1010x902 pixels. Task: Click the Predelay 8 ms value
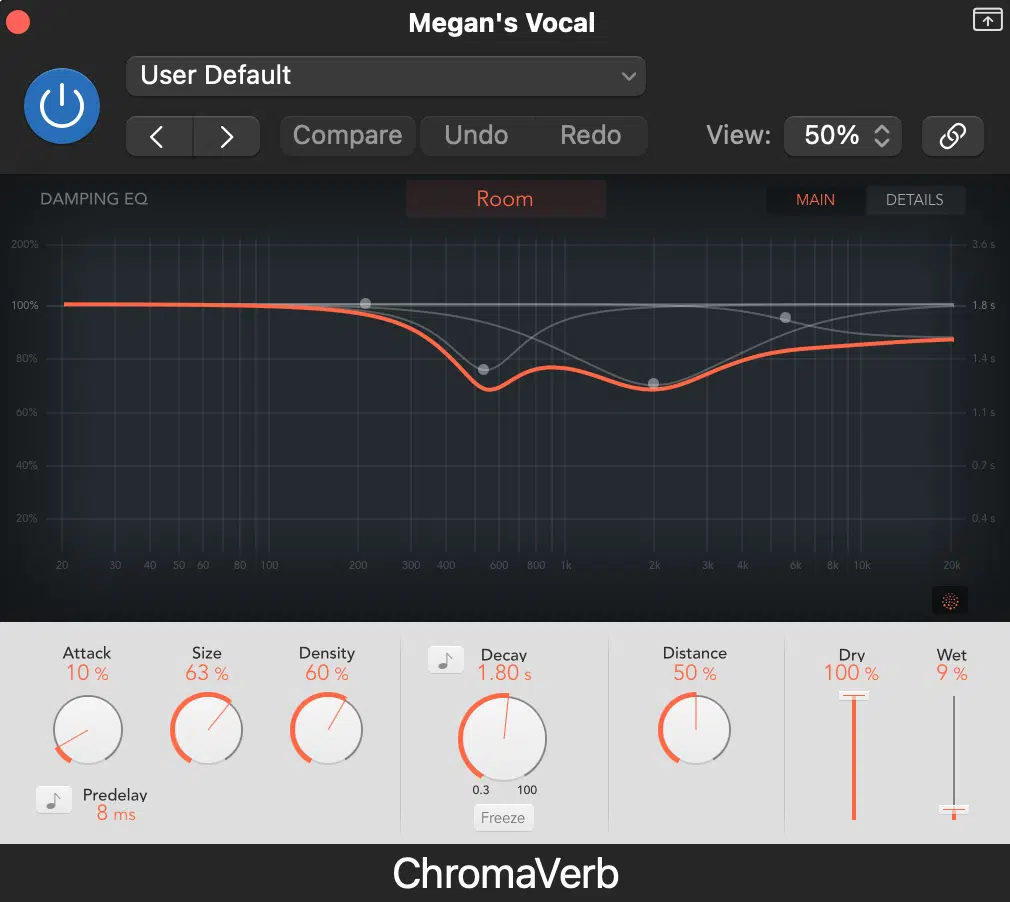(x=116, y=814)
